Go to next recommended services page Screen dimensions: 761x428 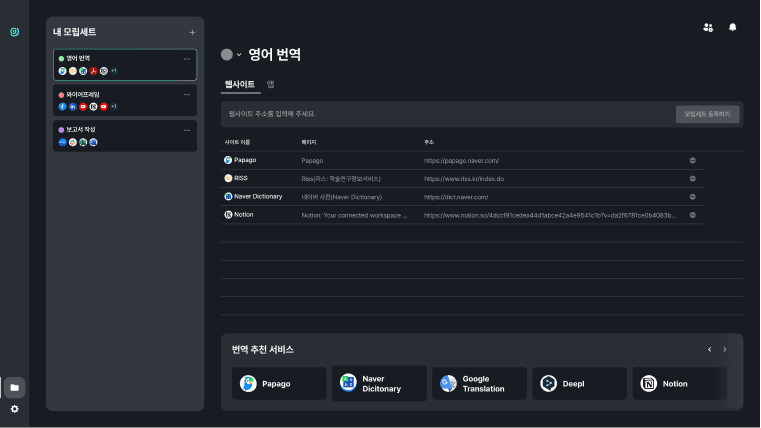(x=725, y=349)
